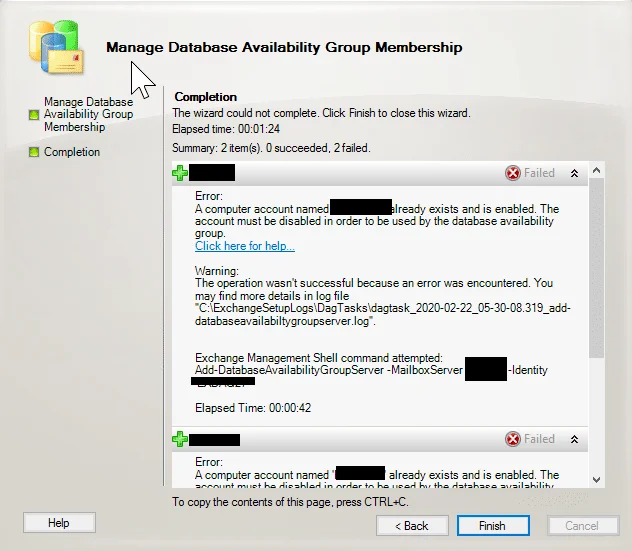Click the dagtask log file path text
The image size is (632, 551).
click(383, 315)
